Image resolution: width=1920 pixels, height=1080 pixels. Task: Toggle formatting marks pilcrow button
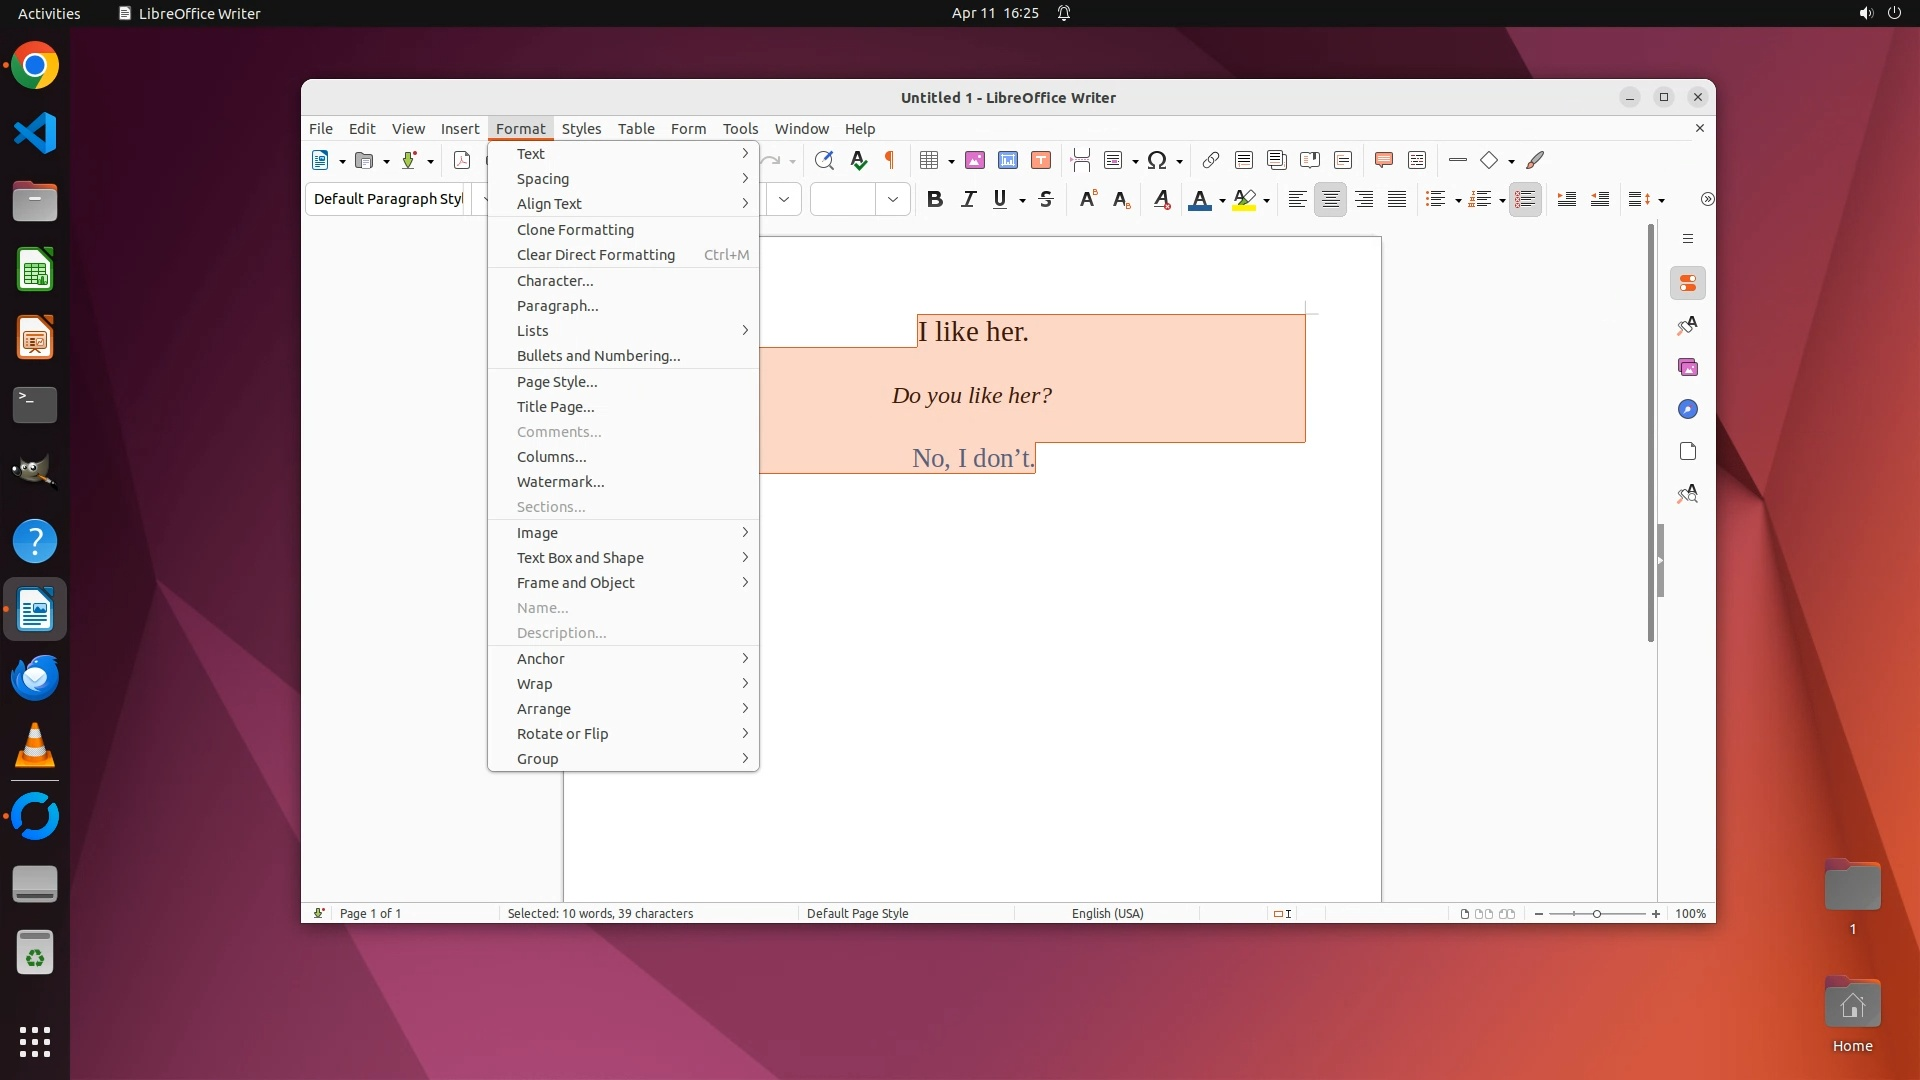[x=889, y=160]
